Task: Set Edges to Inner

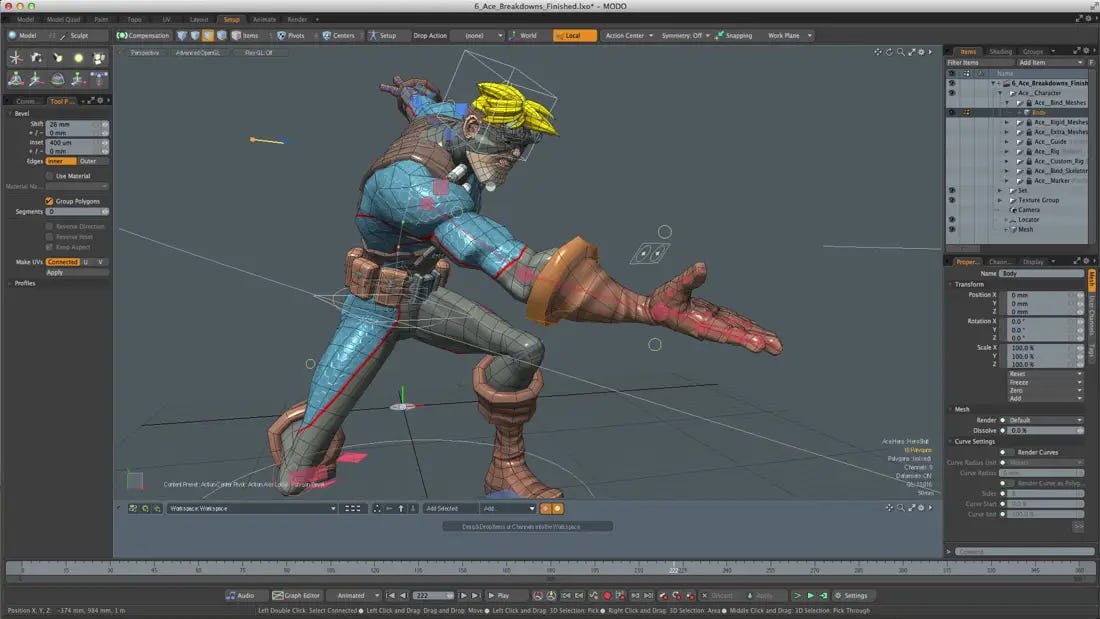Action: [x=60, y=161]
